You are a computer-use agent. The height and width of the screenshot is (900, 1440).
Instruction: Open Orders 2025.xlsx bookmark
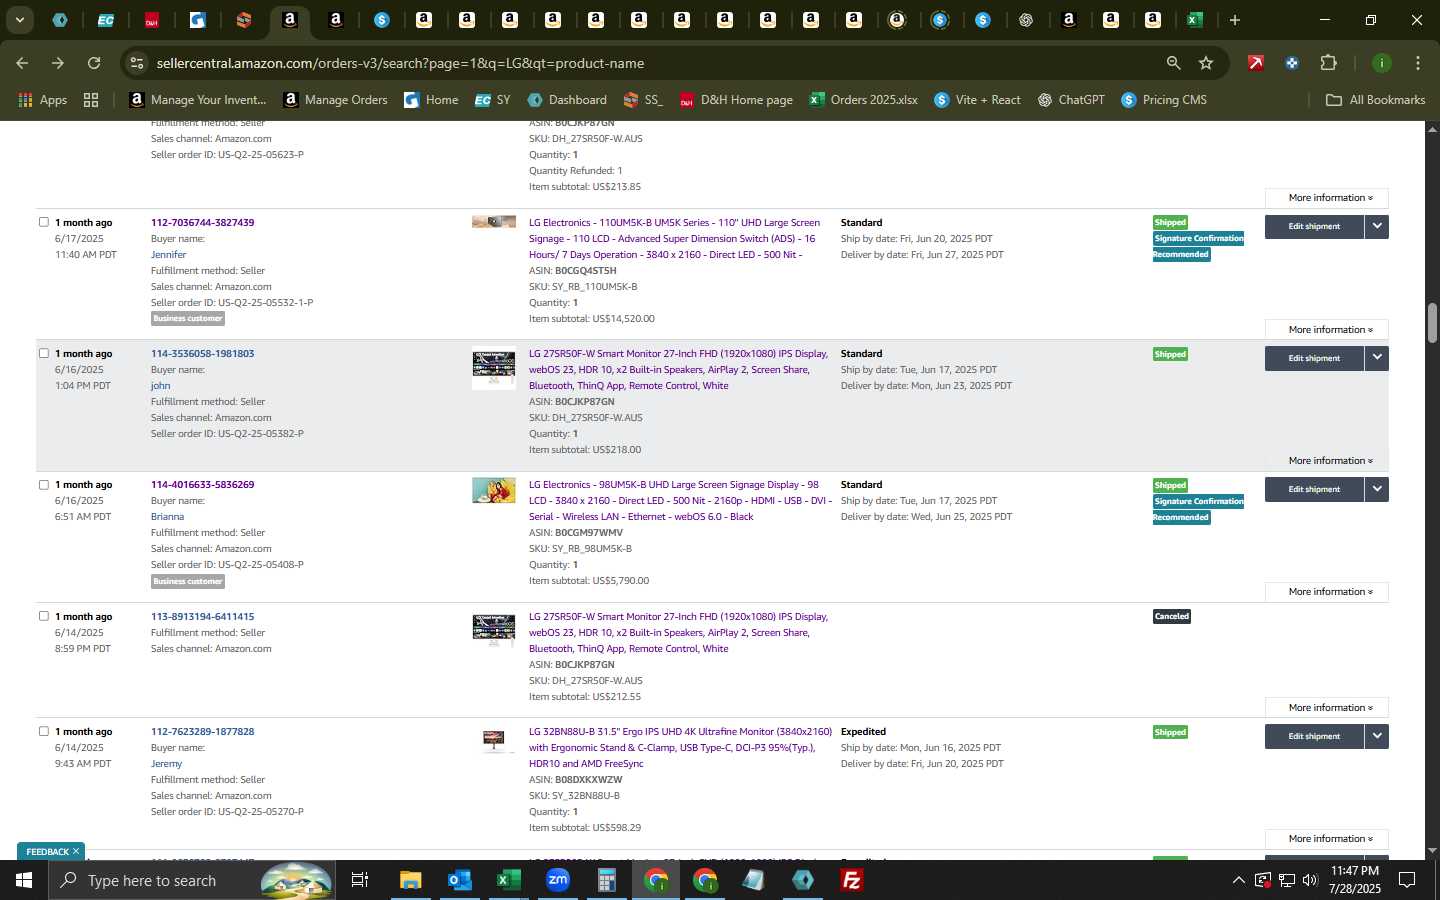pos(864,100)
